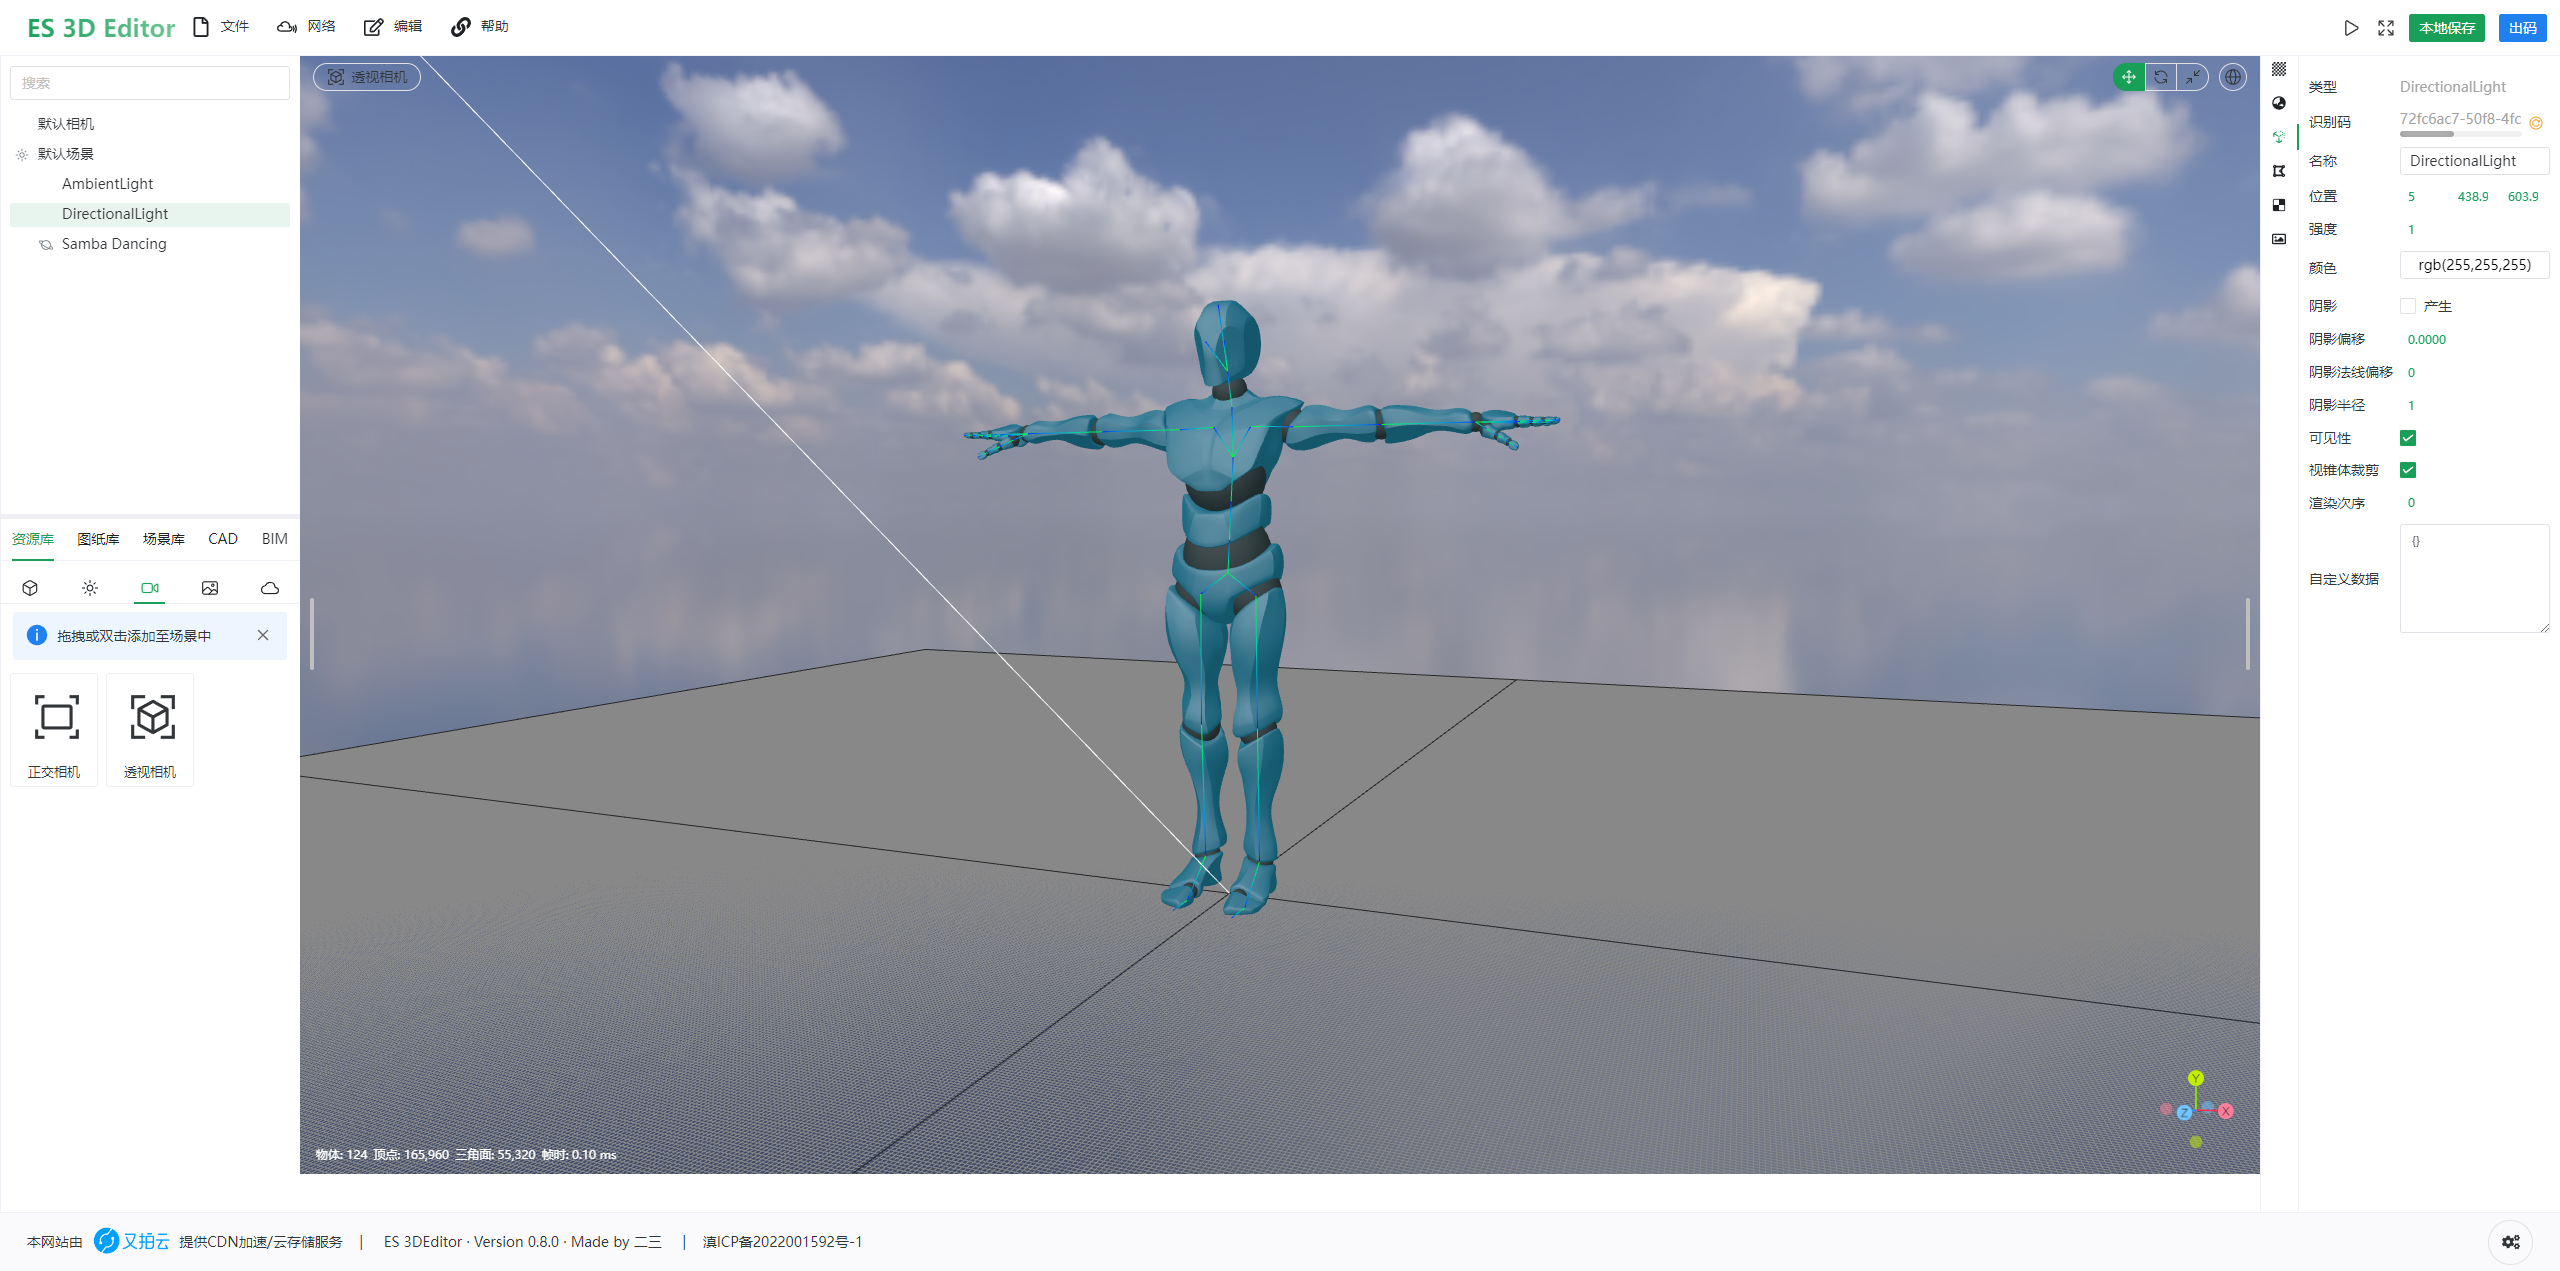
Task: Switch to the BIM tab
Action: point(275,539)
